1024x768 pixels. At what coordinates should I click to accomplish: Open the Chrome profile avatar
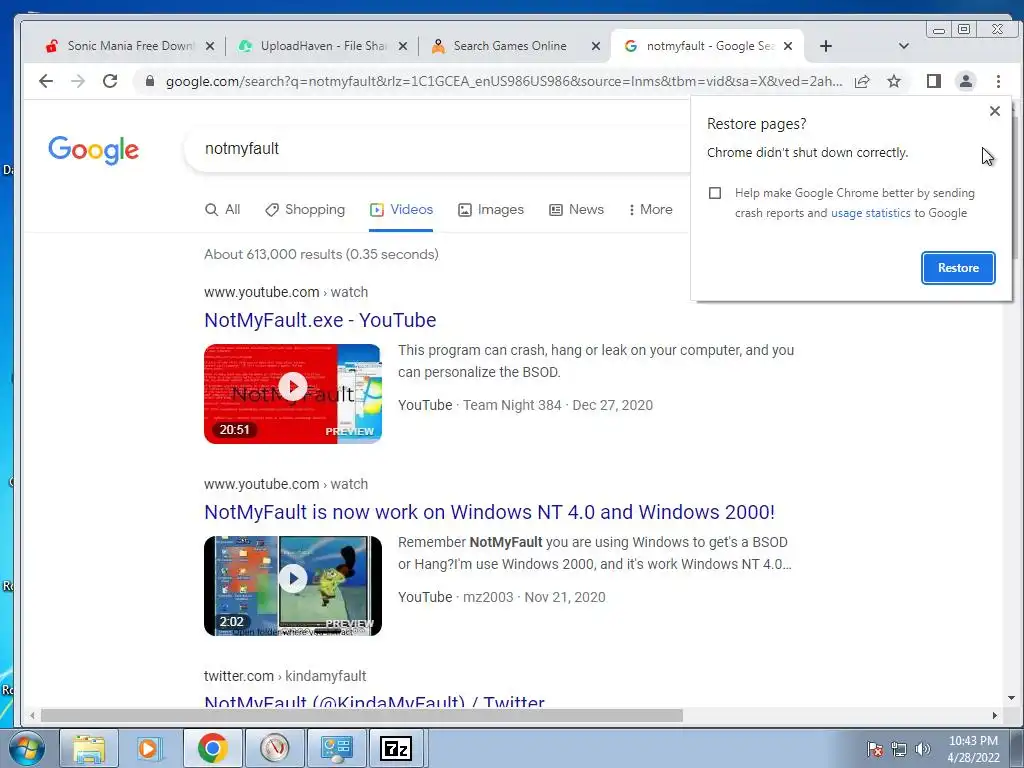coord(965,81)
